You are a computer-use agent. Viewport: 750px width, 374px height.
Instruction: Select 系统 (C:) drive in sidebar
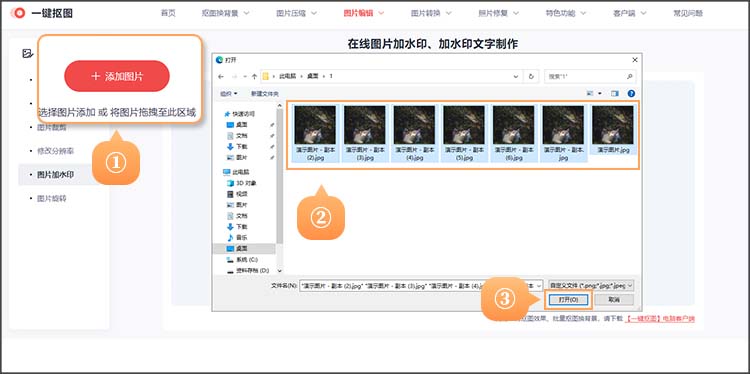coord(242,260)
